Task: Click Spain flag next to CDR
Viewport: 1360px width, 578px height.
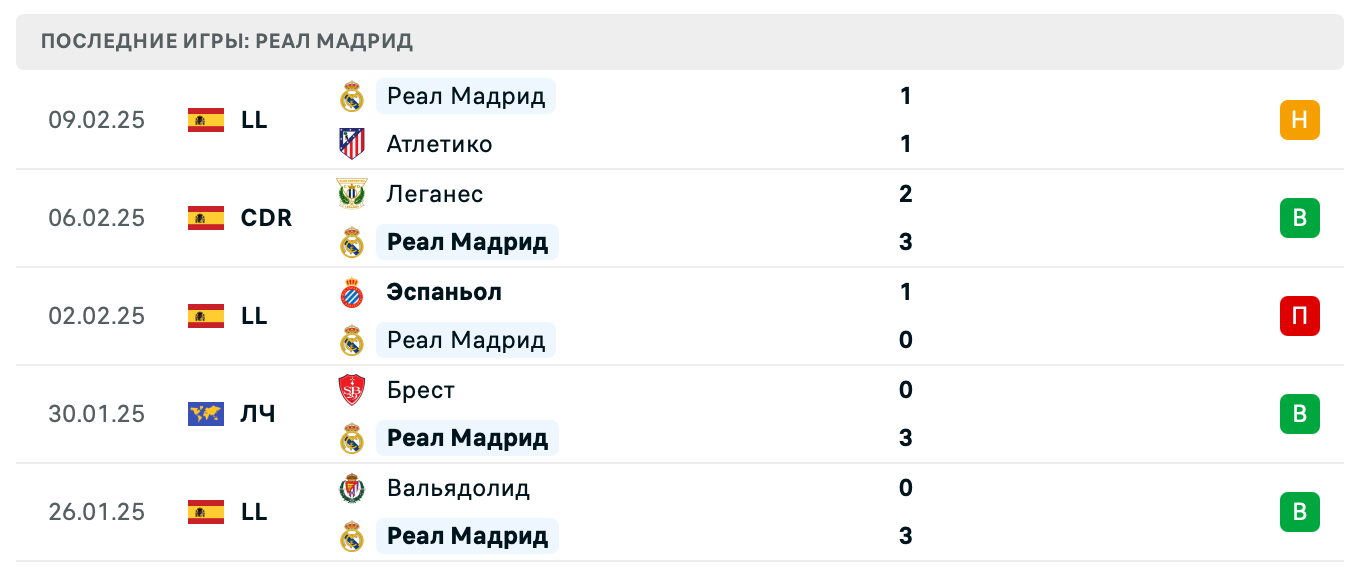Action: 206,218
